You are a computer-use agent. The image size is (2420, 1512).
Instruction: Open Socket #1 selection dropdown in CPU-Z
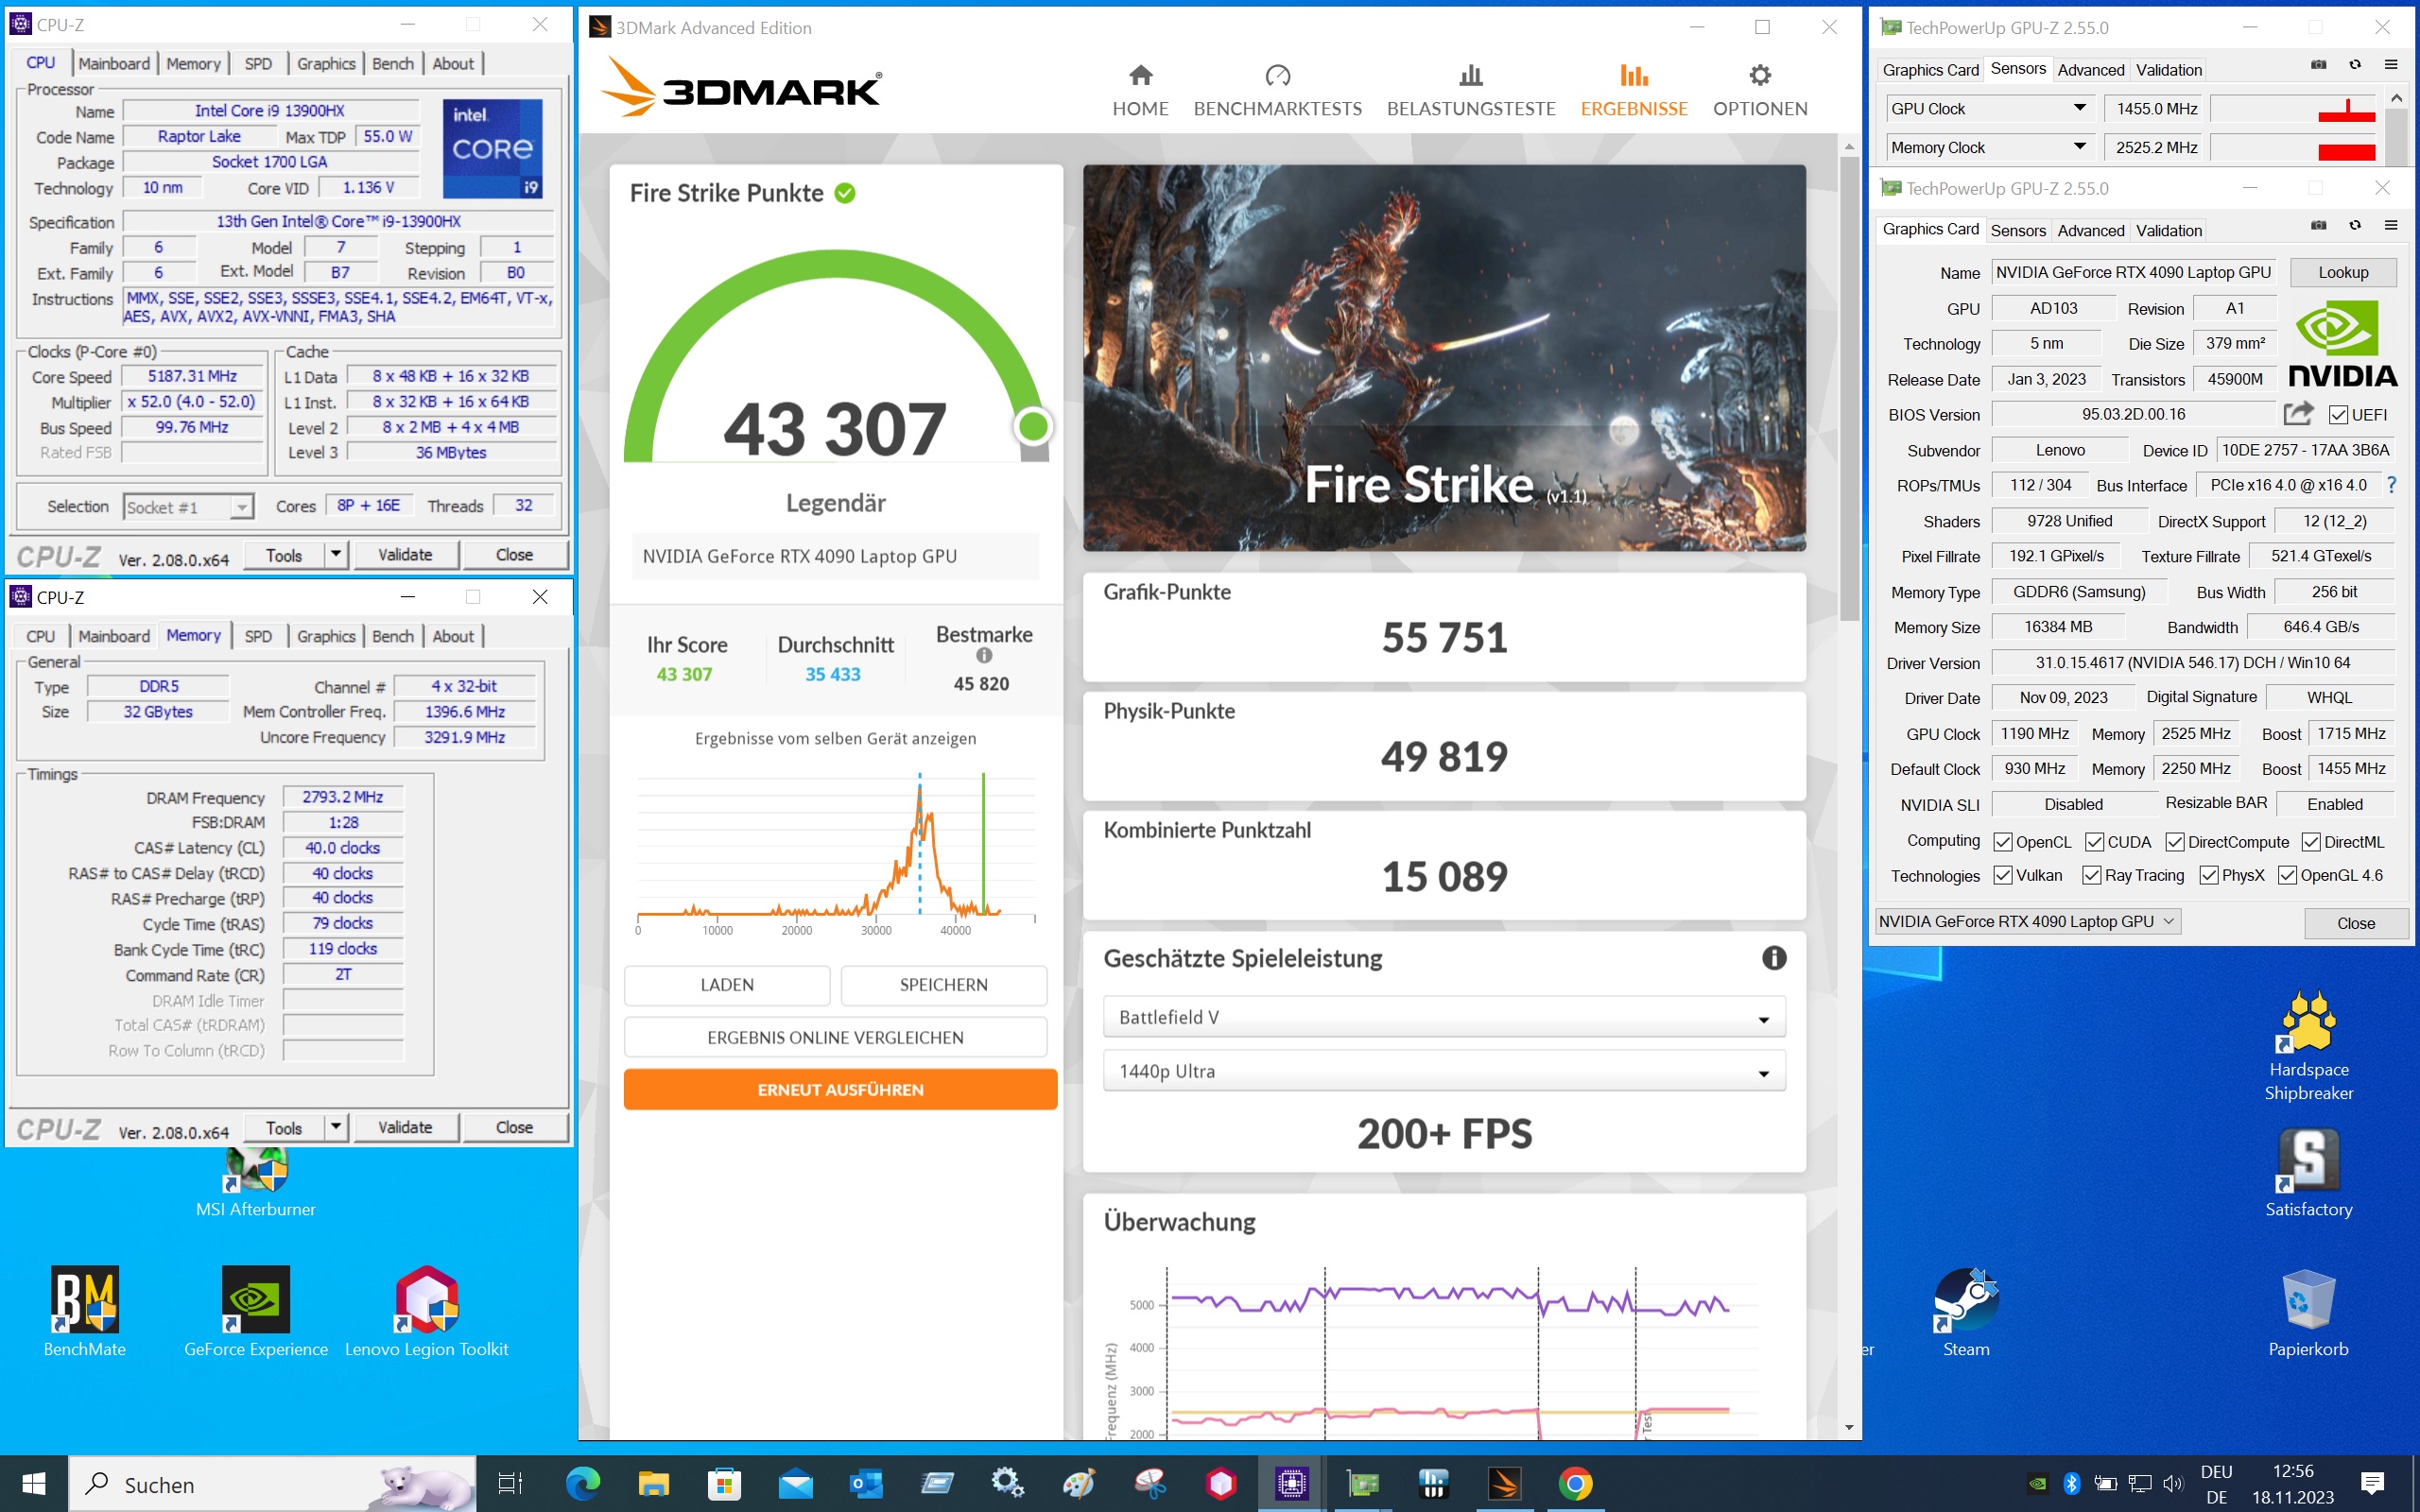coord(188,507)
